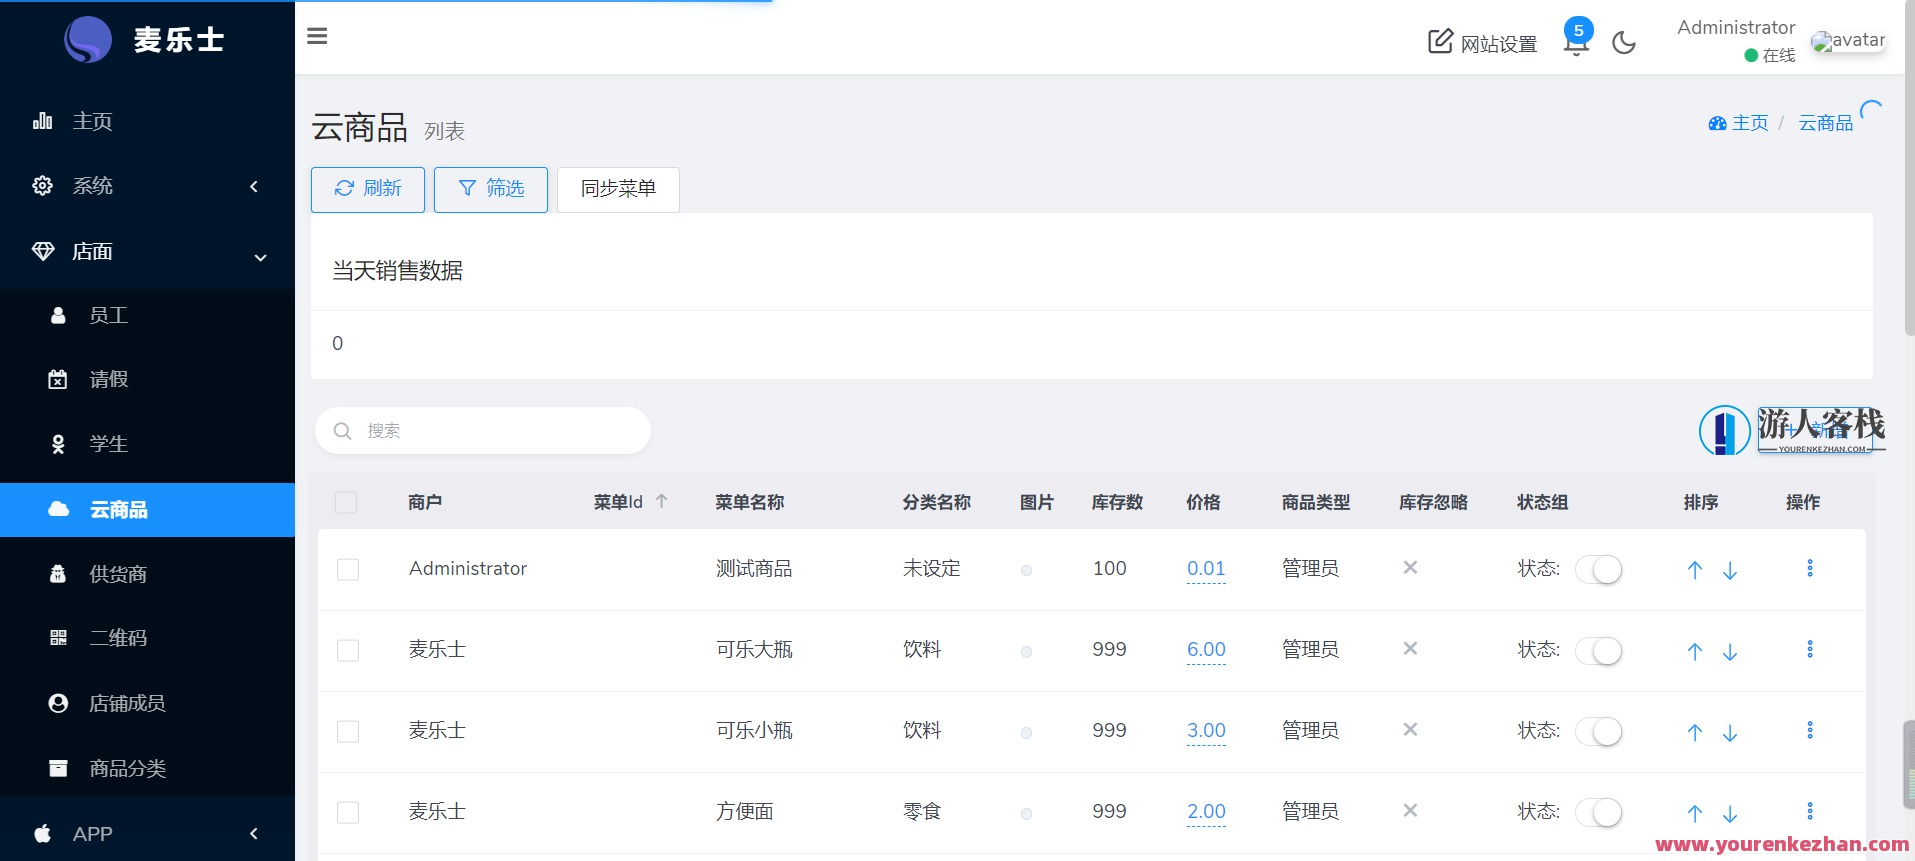Click the 麦乐士 logo
The image size is (1915, 861).
147,40
